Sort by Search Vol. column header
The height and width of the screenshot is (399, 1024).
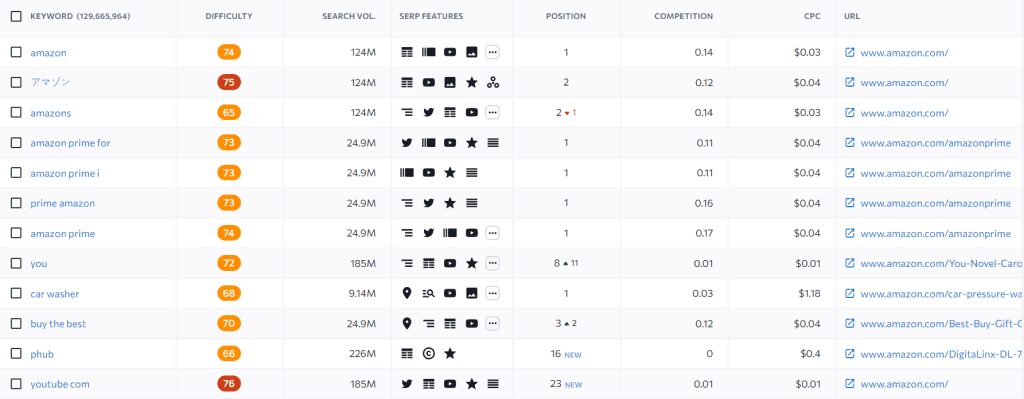pyautogui.click(x=349, y=16)
